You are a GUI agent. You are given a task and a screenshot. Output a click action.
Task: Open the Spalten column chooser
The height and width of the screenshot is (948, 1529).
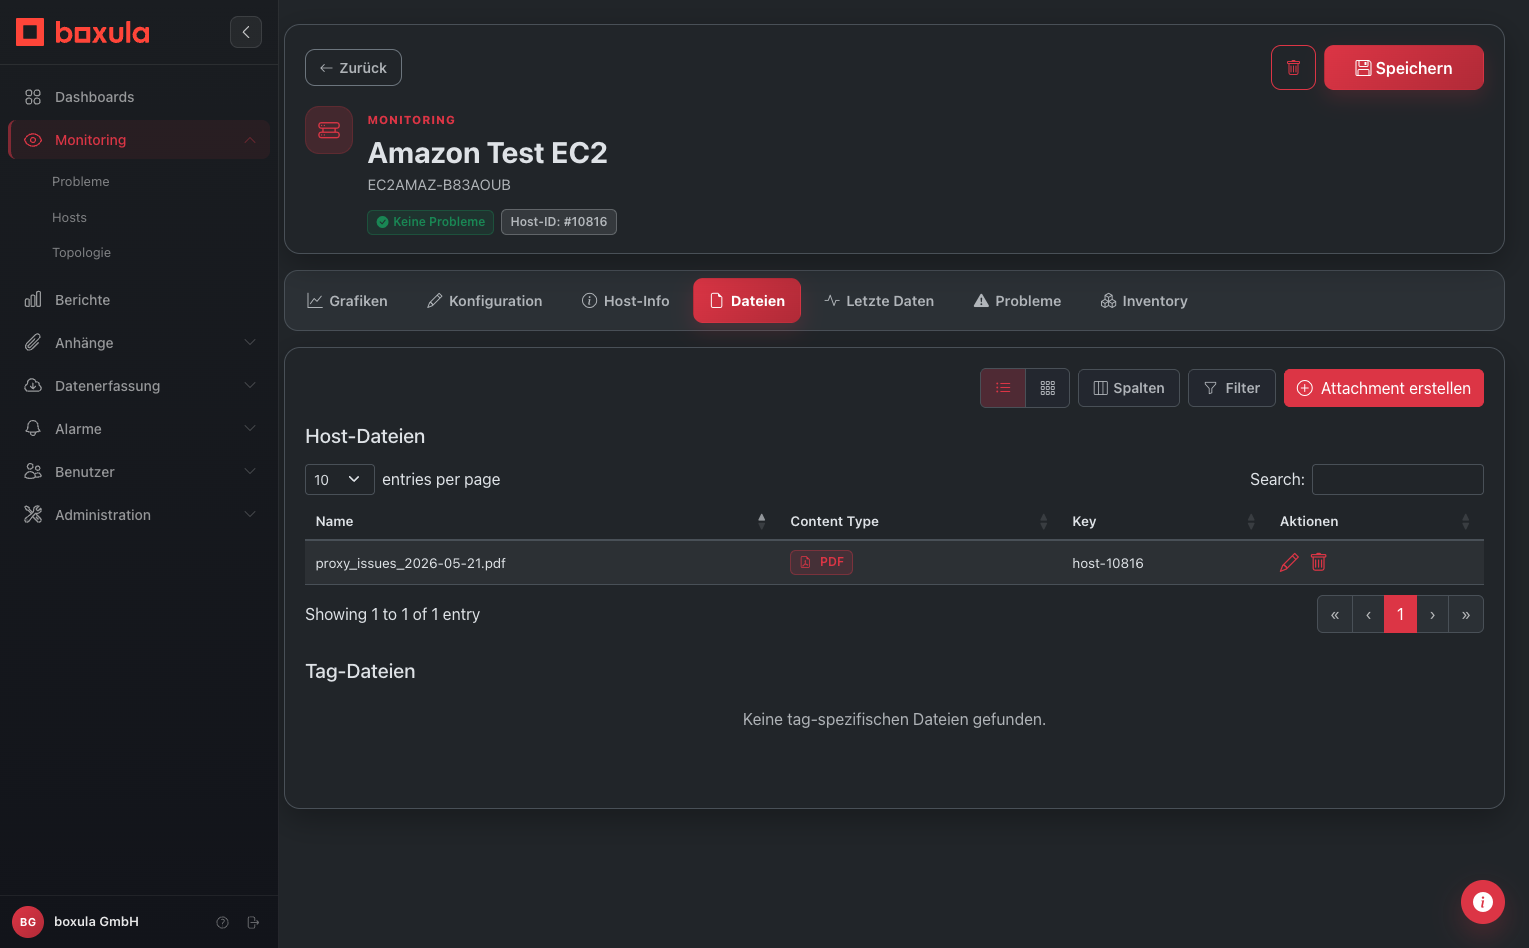click(x=1129, y=388)
